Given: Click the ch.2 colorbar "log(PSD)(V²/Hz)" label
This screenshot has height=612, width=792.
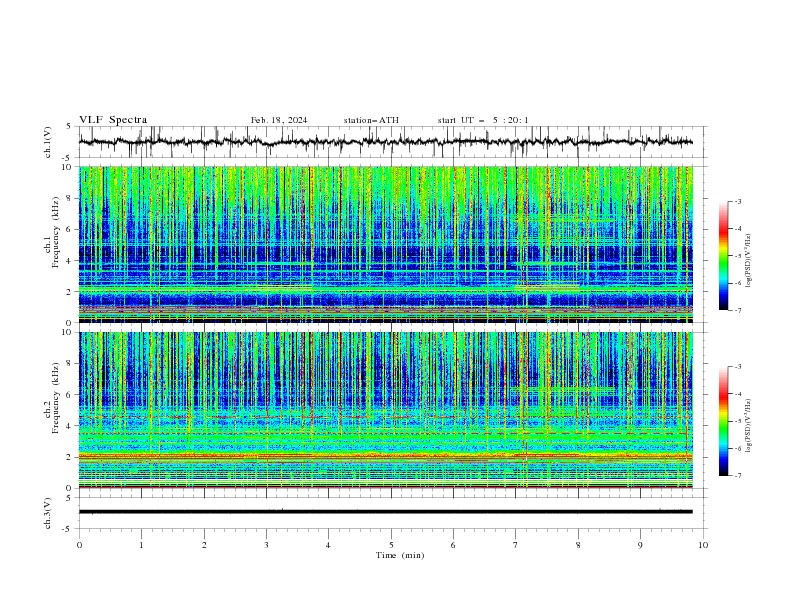Looking at the screenshot, I should (x=748, y=426).
